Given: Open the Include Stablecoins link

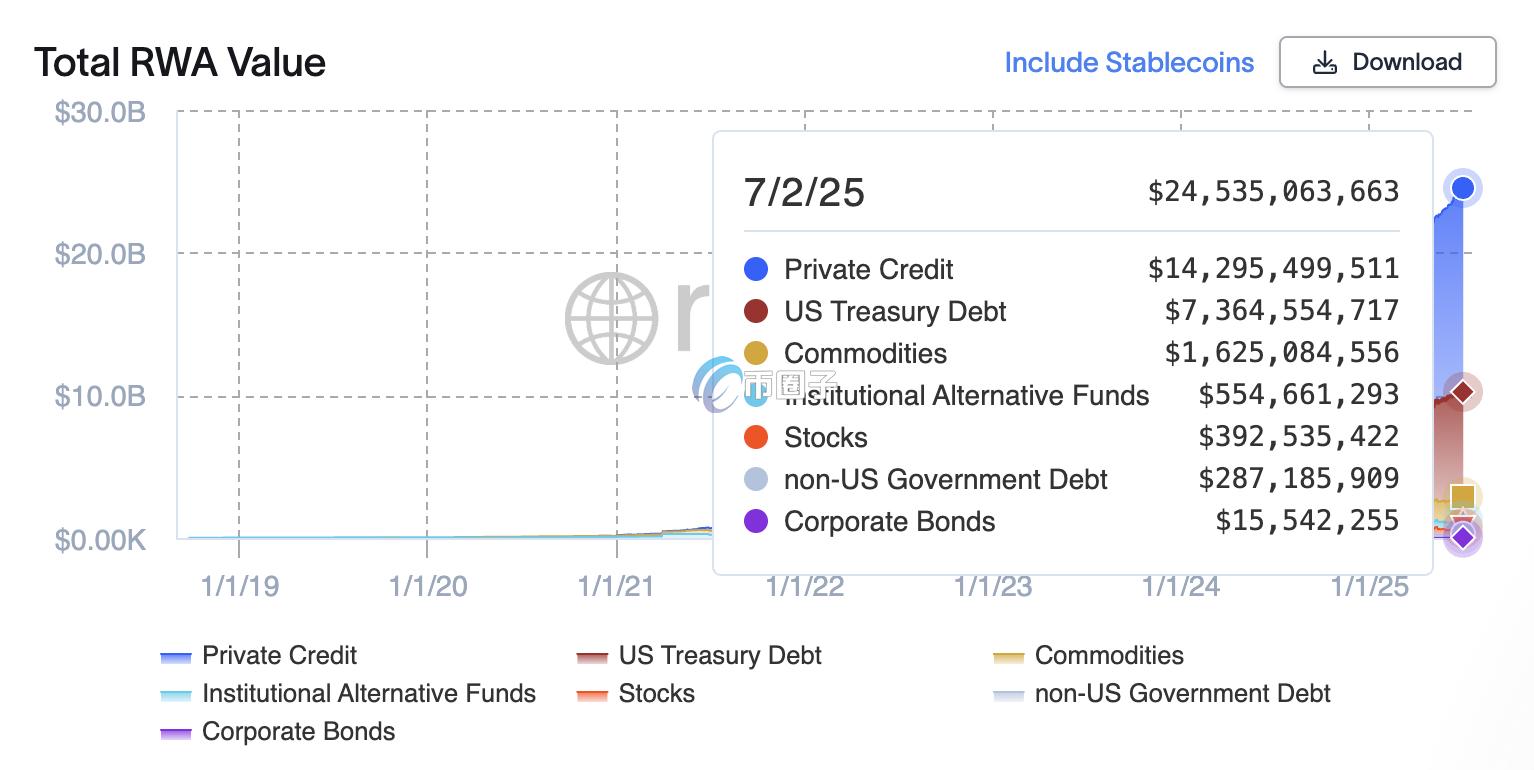Looking at the screenshot, I should point(1129,62).
